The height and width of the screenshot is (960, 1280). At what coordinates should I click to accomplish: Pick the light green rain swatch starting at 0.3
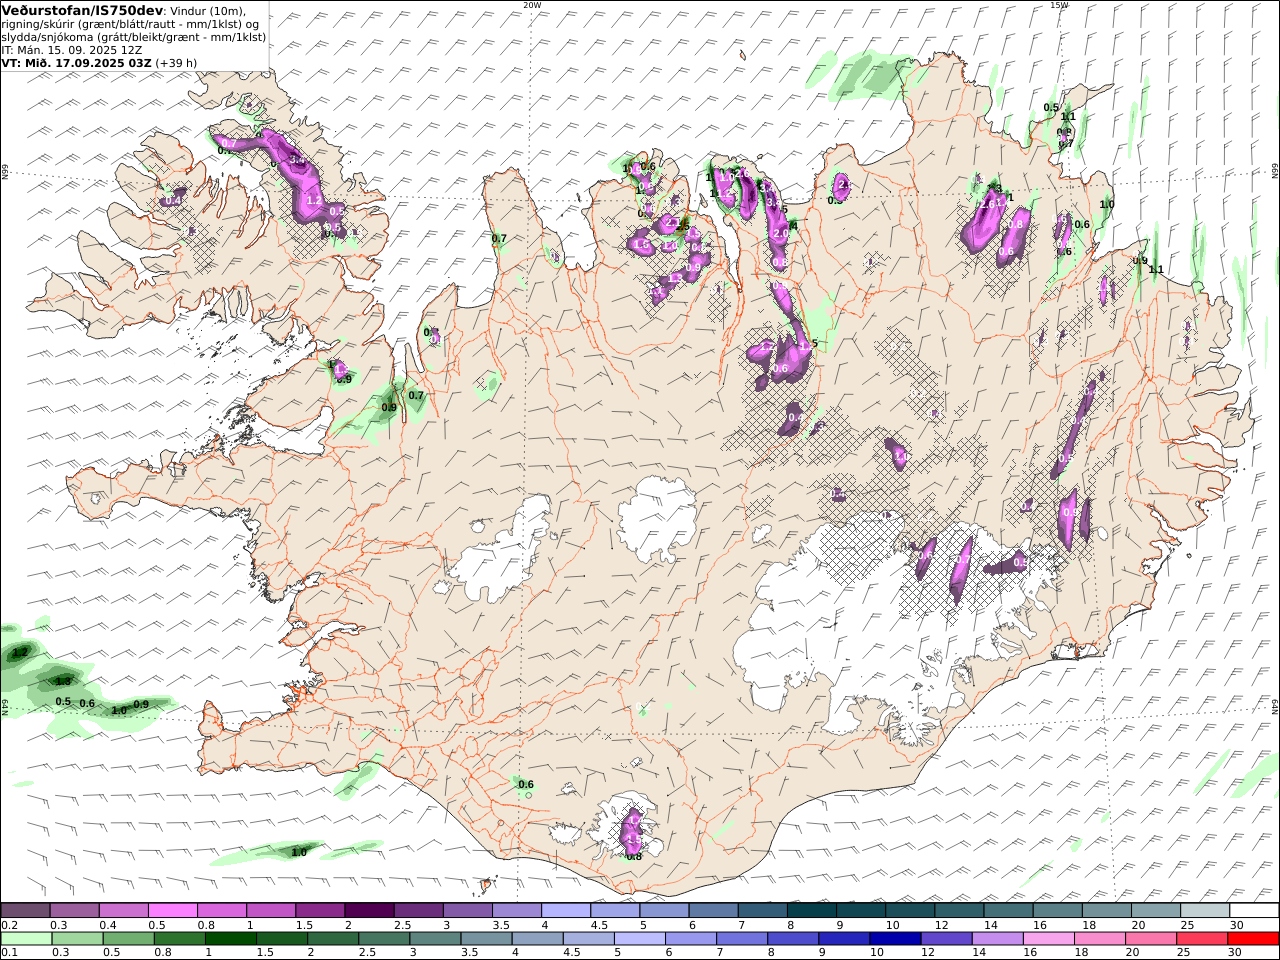click(77, 938)
